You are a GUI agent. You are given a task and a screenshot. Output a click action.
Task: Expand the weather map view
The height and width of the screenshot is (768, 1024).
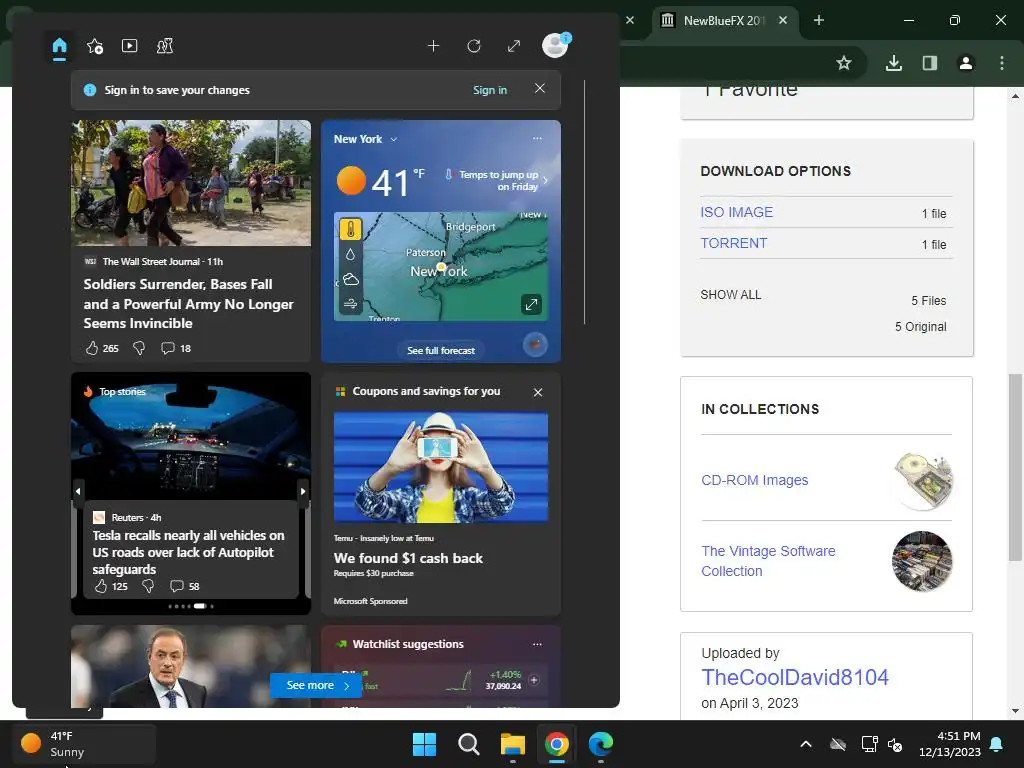tap(532, 304)
